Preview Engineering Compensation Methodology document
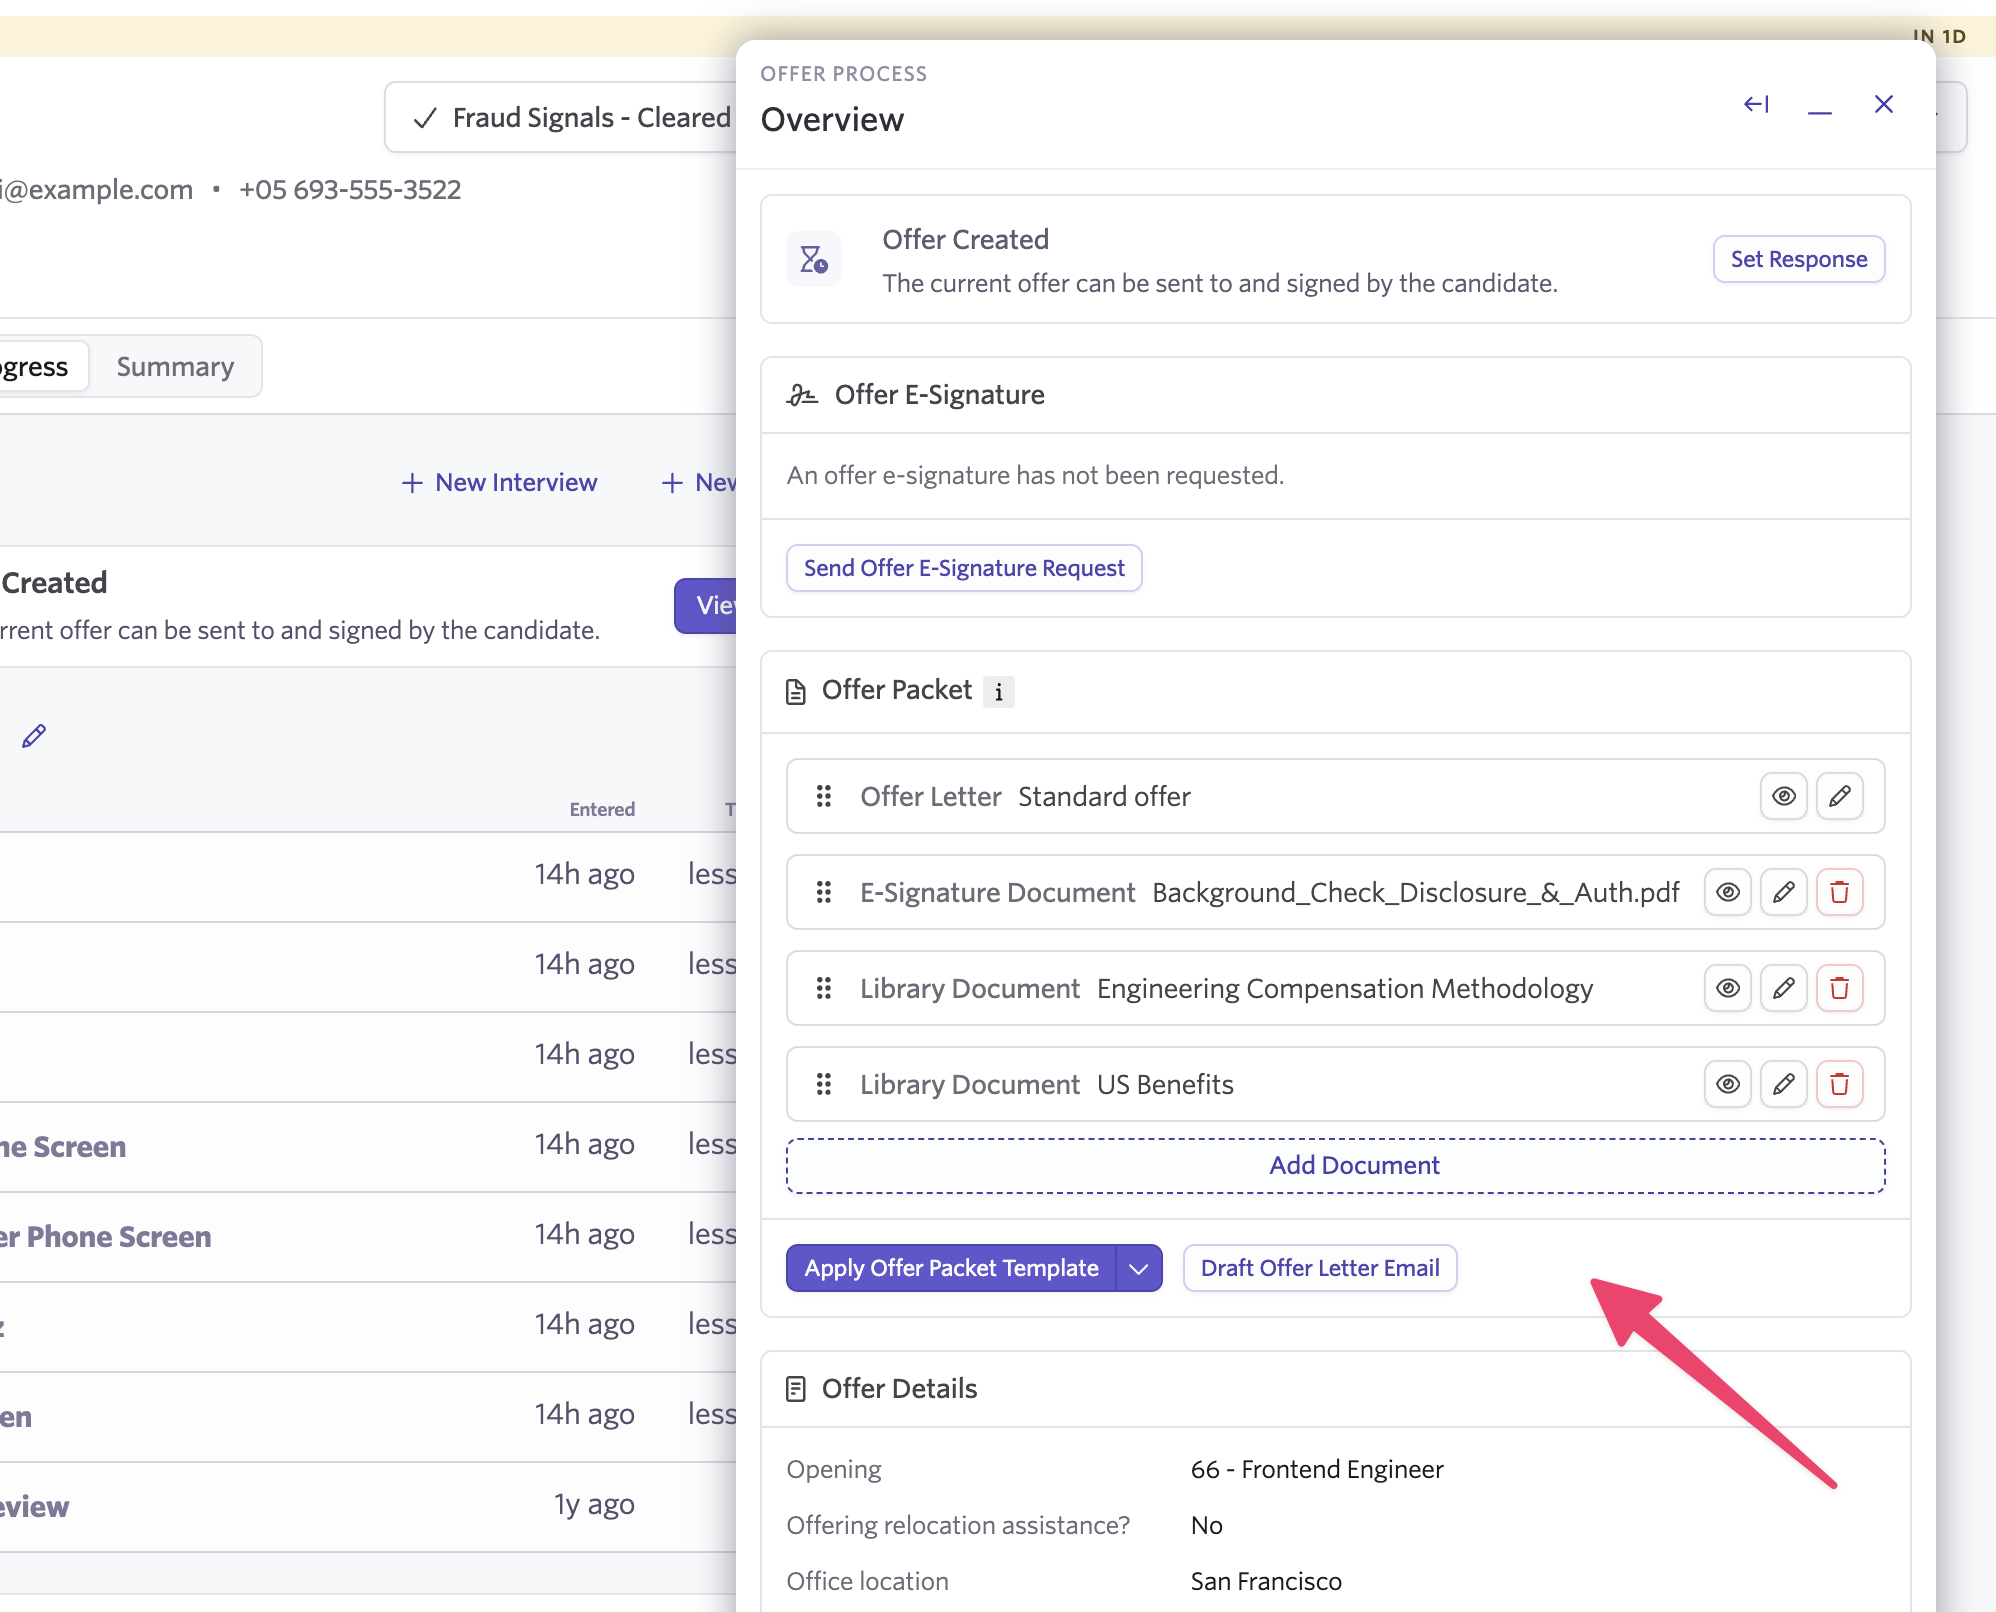The height and width of the screenshot is (1612, 1996). [x=1728, y=988]
